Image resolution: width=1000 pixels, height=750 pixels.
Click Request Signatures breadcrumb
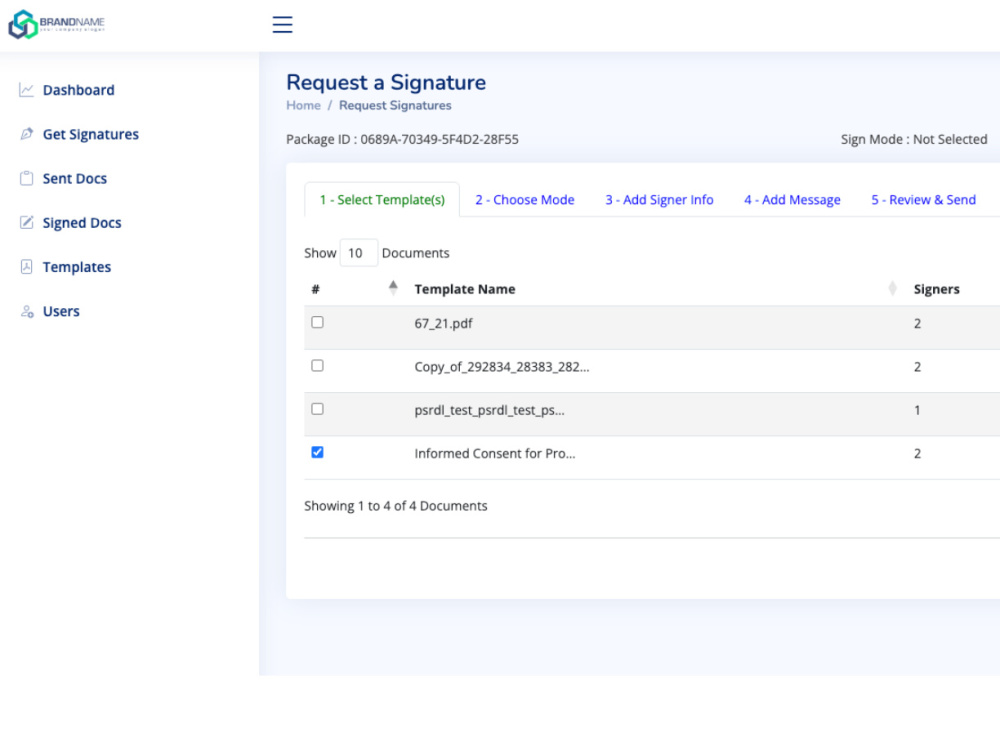click(x=395, y=105)
